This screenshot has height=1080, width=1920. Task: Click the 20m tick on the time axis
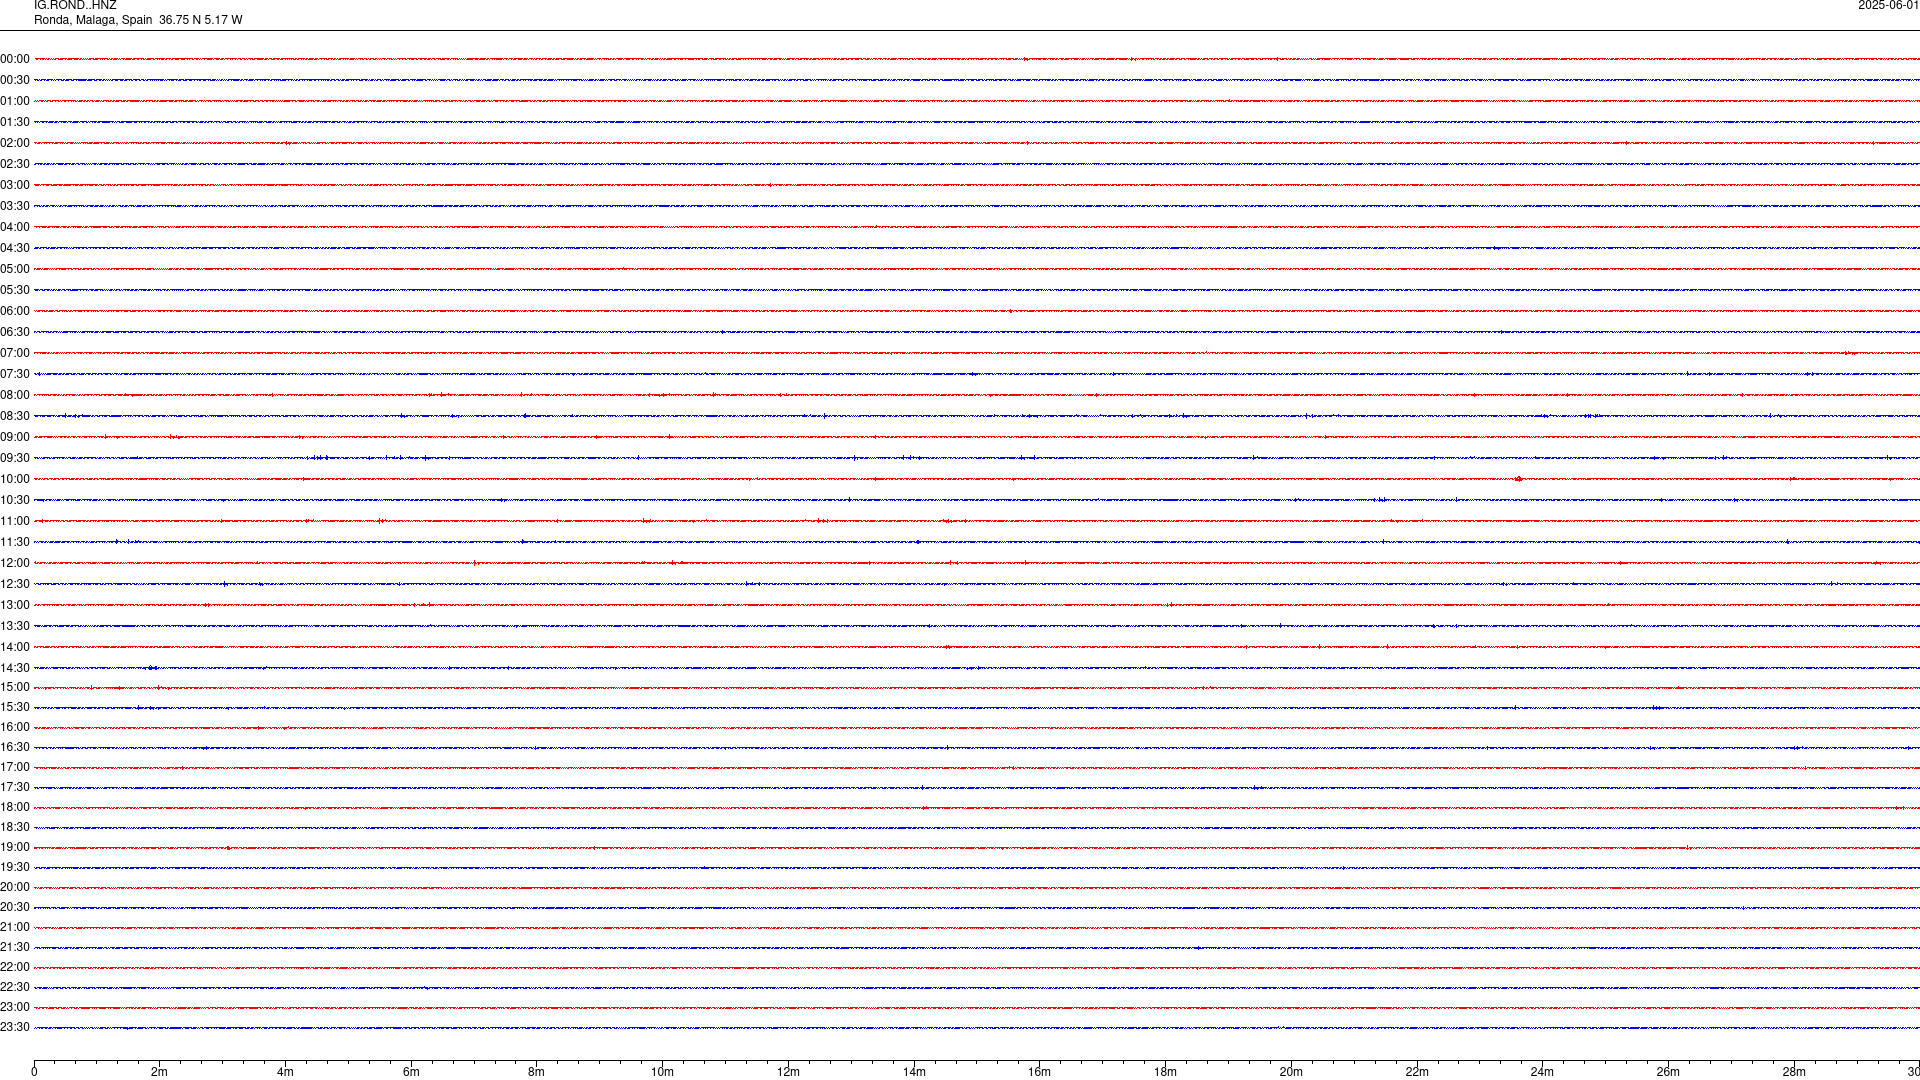pyautogui.click(x=1291, y=1072)
